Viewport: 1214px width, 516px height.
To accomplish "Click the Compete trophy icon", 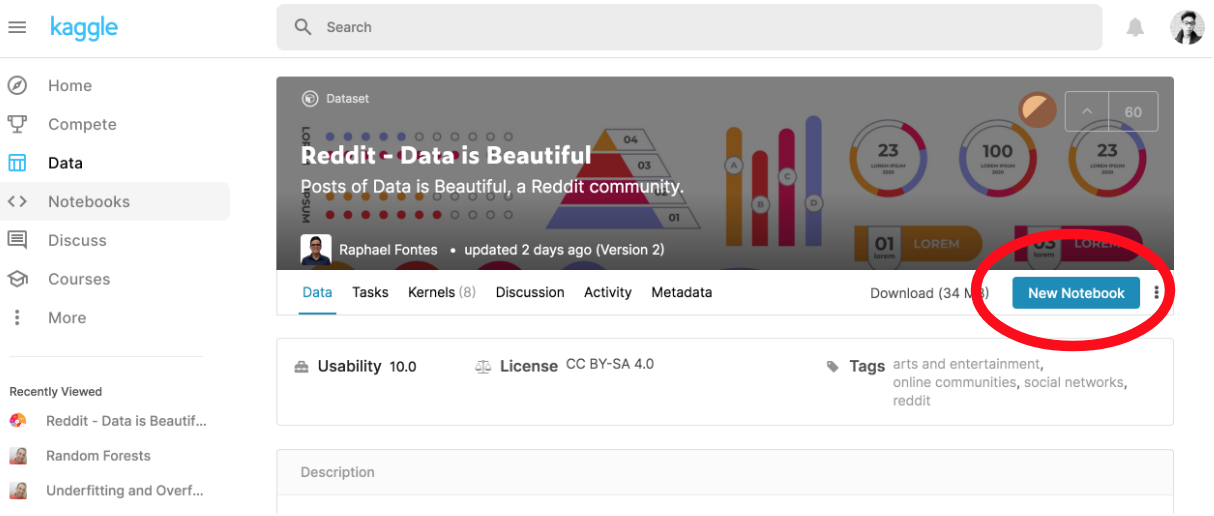I will [17, 124].
